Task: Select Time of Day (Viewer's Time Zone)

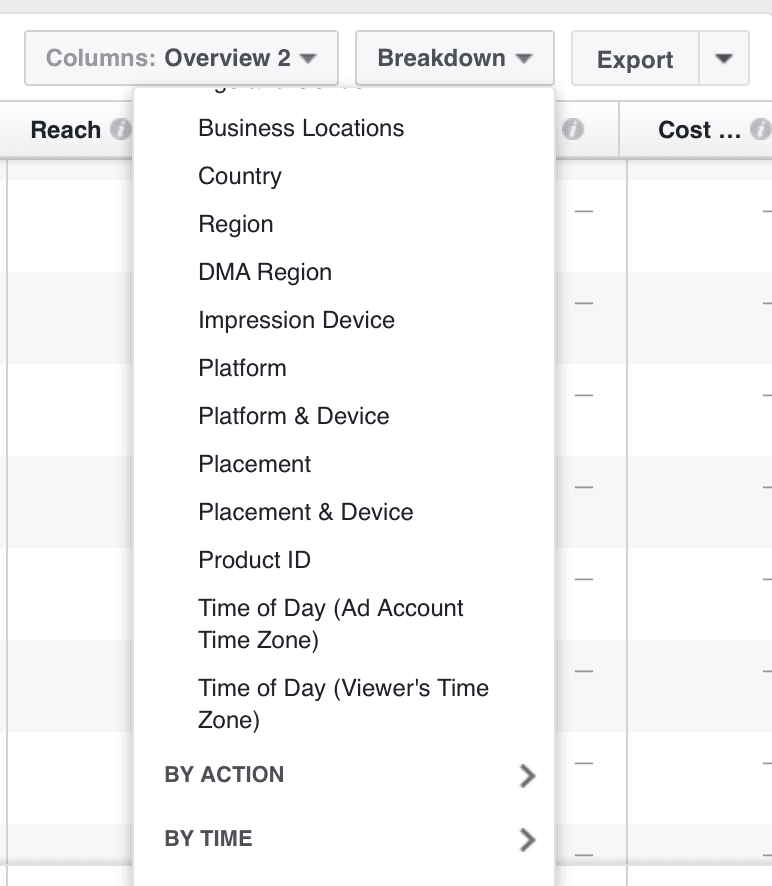Action: 343,703
